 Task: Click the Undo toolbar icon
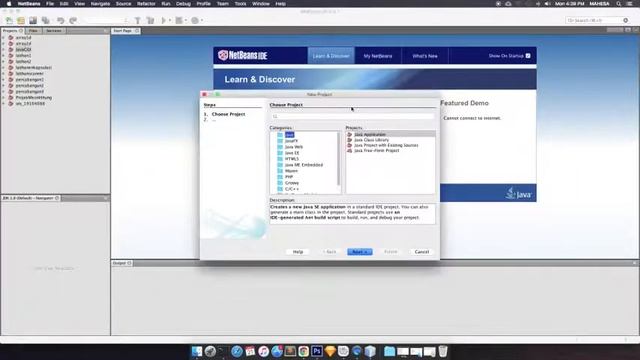60,20
